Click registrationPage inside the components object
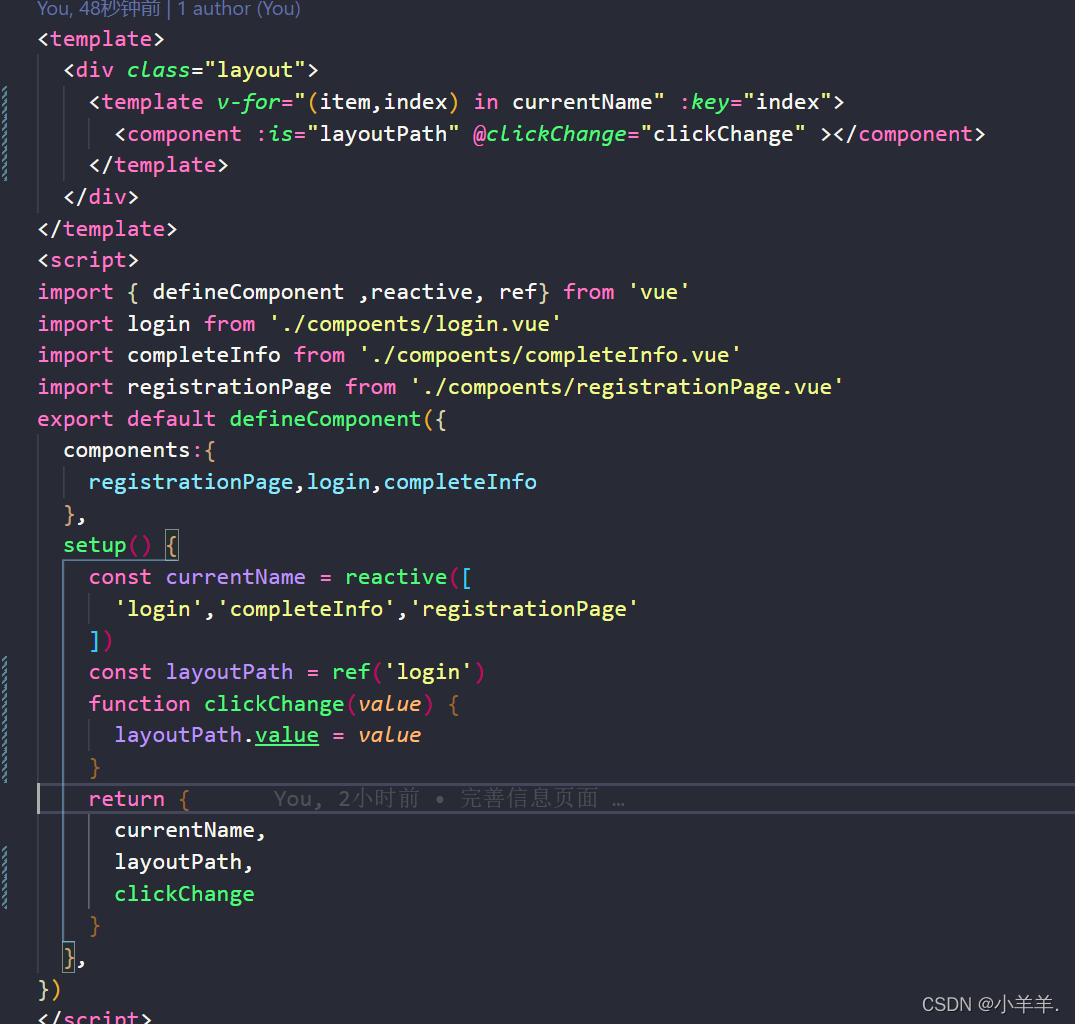Screen dimensions: 1075x1024 point(190,481)
